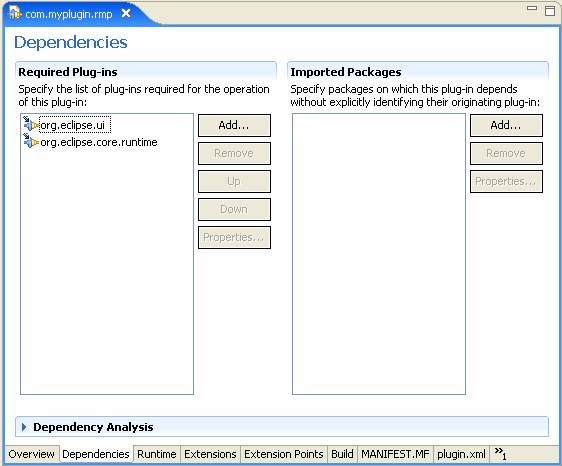Go to the Extensions tab
562x466 pixels.
pos(210,454)
